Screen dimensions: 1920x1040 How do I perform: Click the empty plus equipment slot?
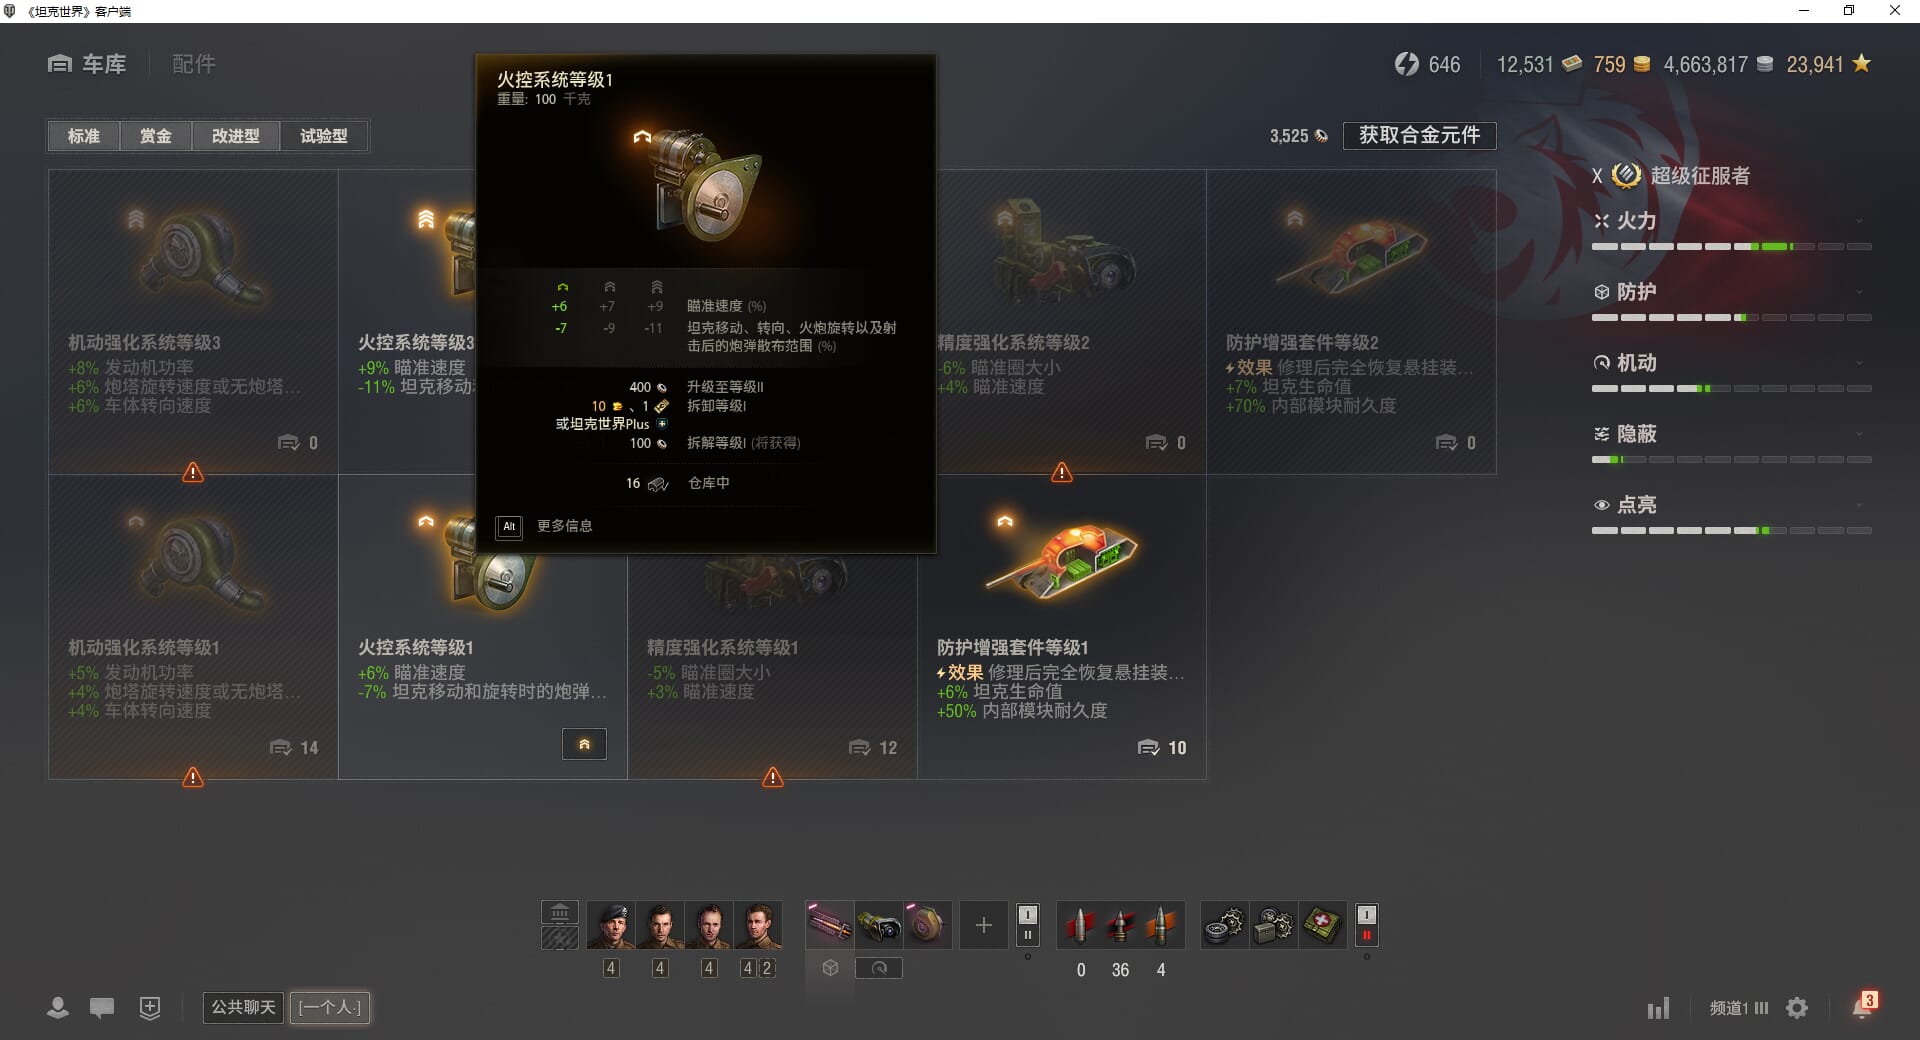point(983,925)
